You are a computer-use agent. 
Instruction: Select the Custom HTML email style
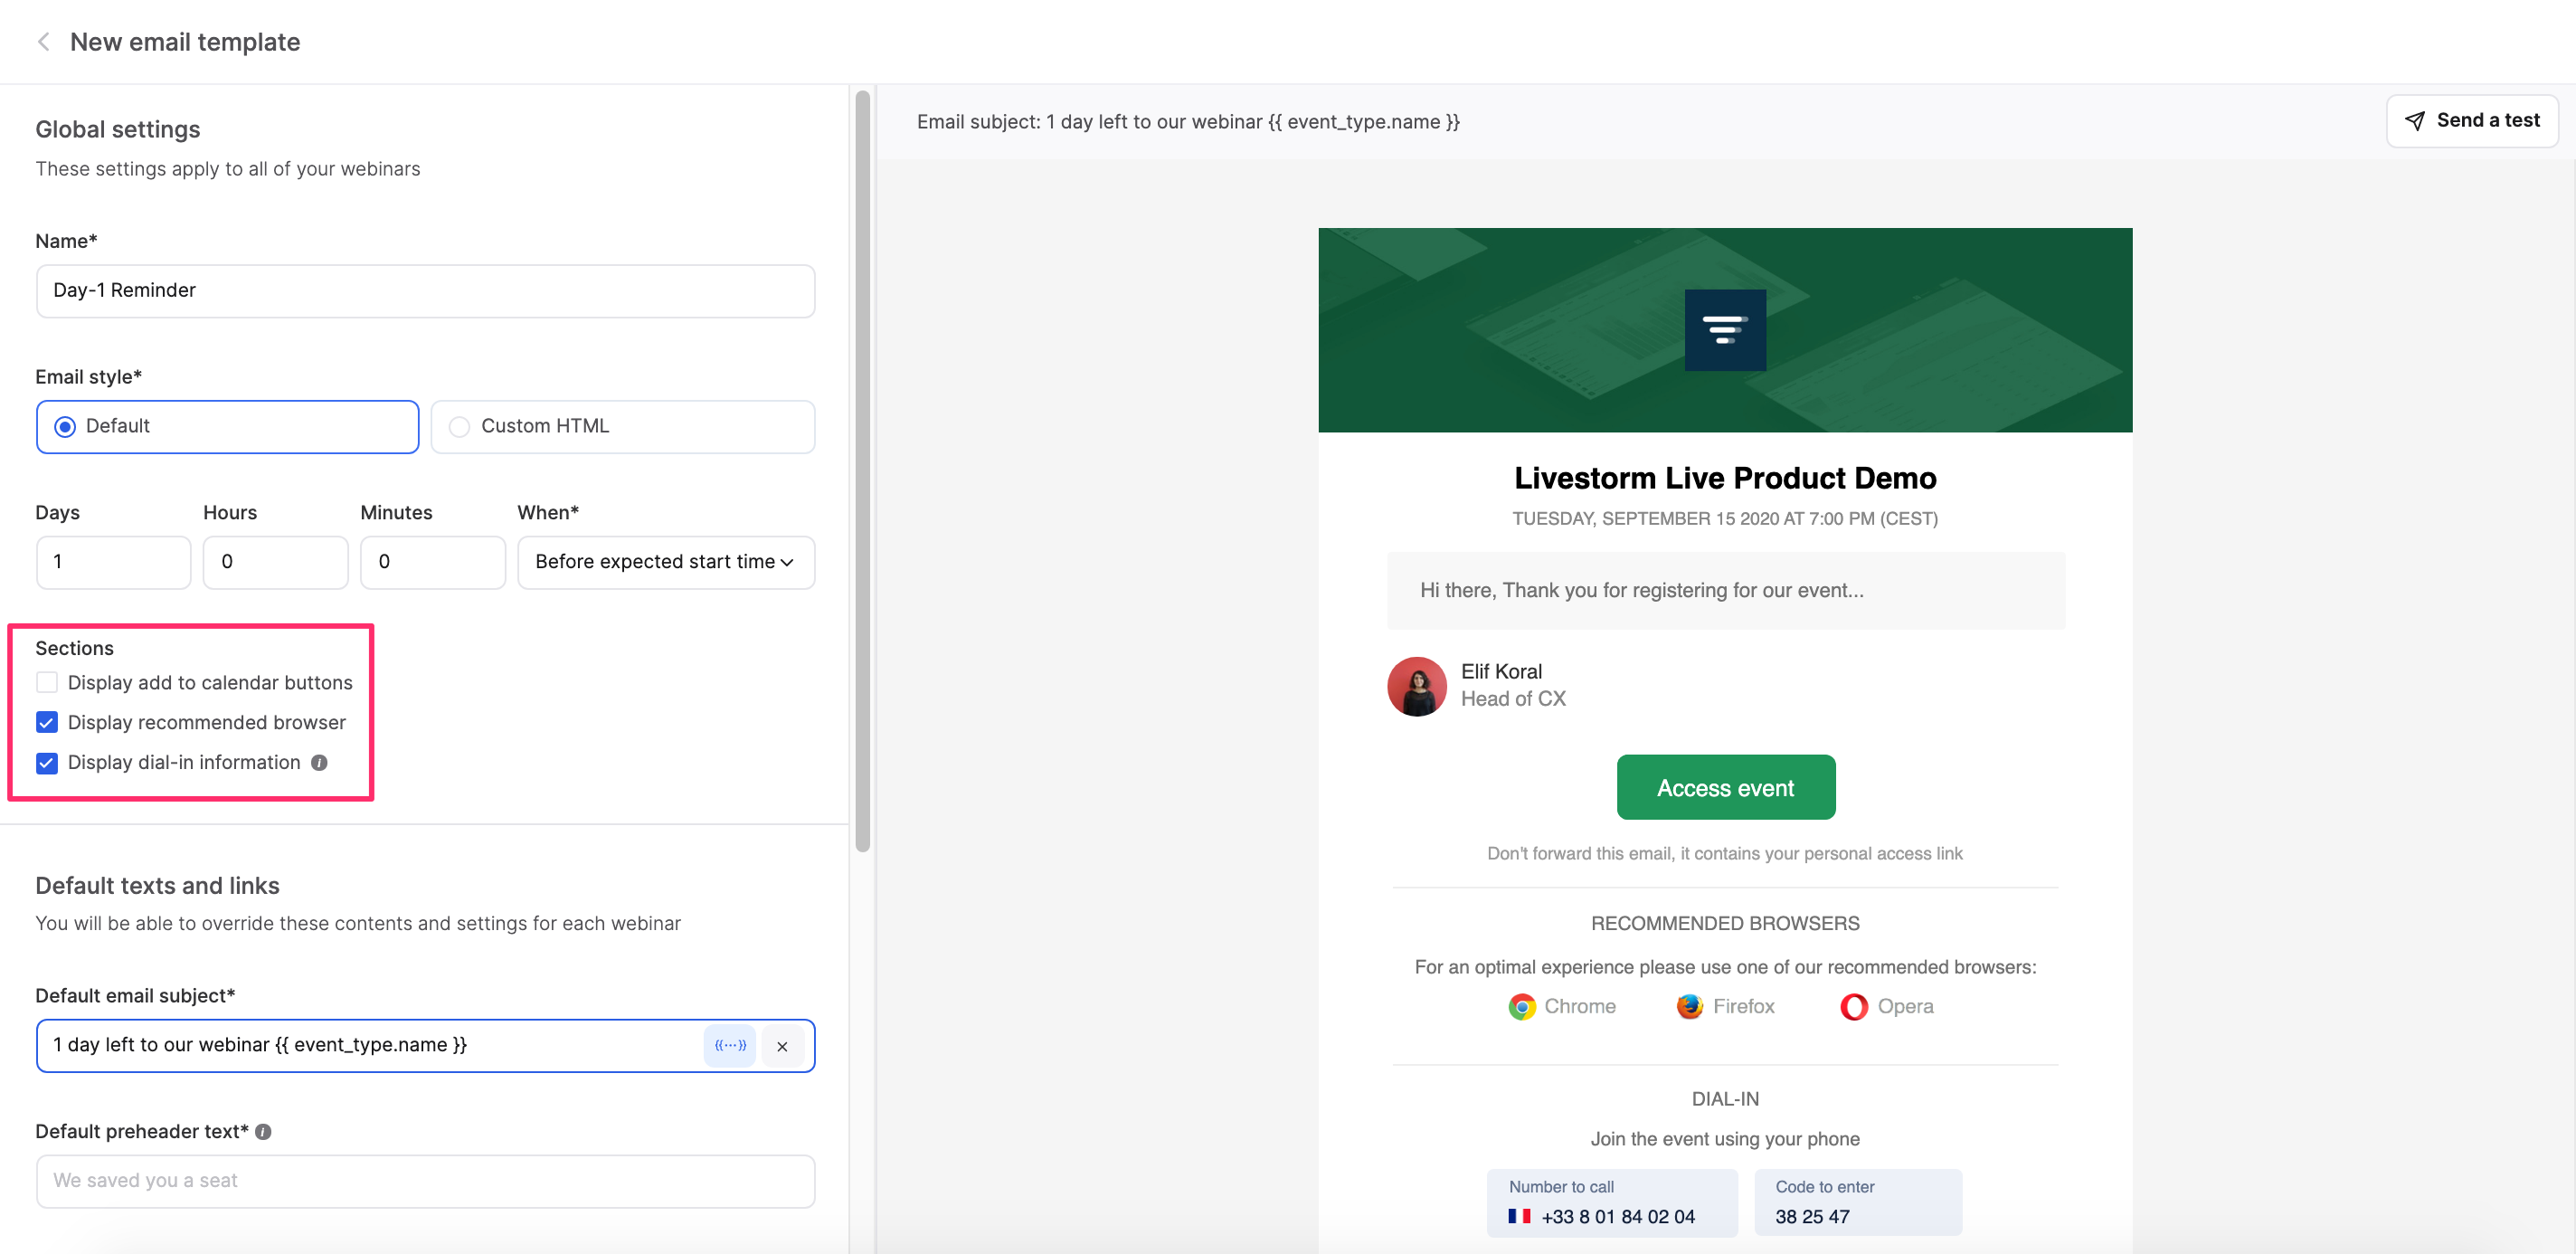459,426
